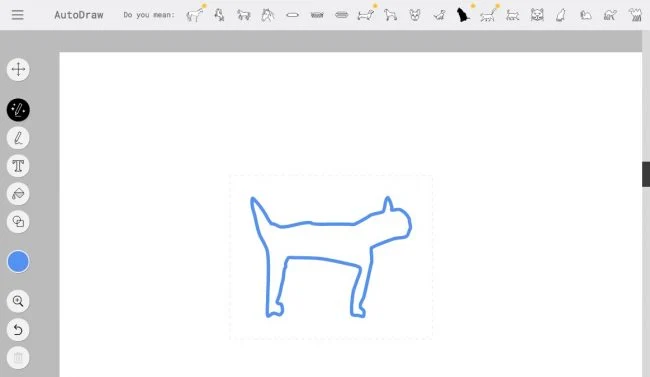
Task: Select the dachshund dog suggestion
Action: coord(366,15)
